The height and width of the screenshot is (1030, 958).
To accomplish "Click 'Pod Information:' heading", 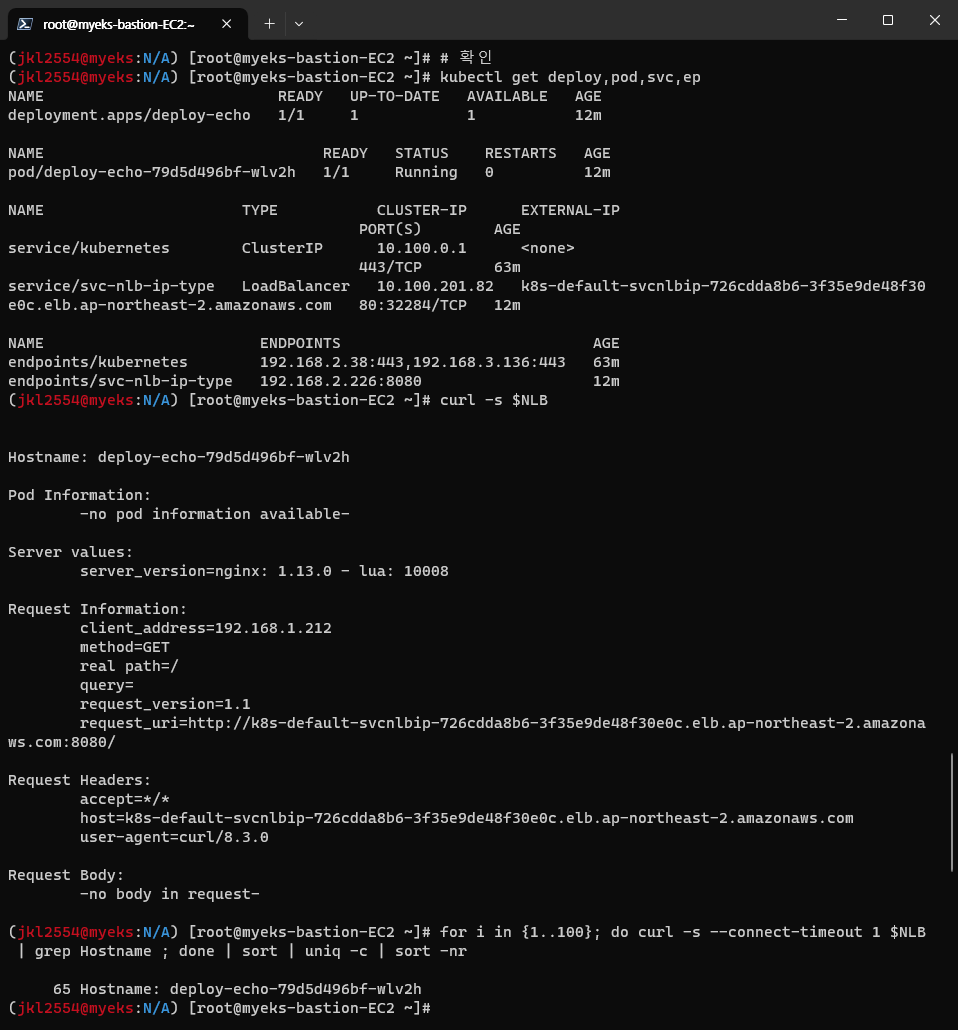I will tap(80, 495).
